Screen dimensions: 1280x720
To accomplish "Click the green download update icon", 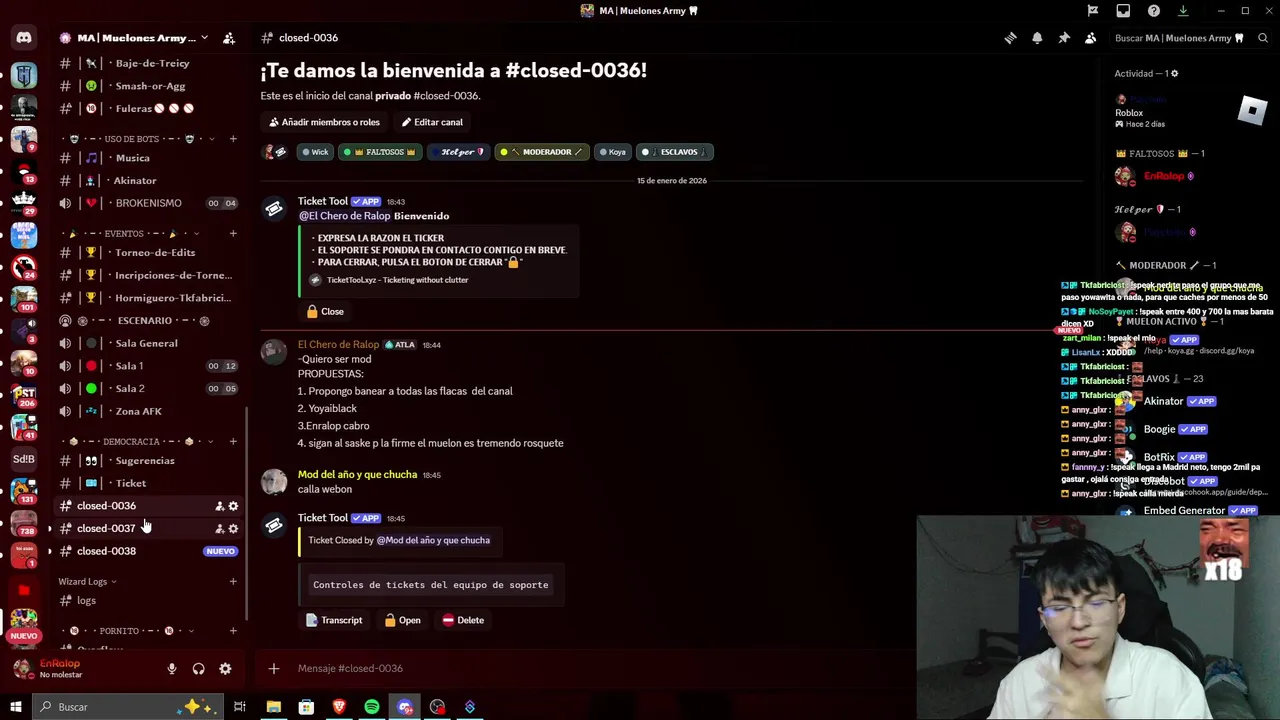I will 1183,11.
